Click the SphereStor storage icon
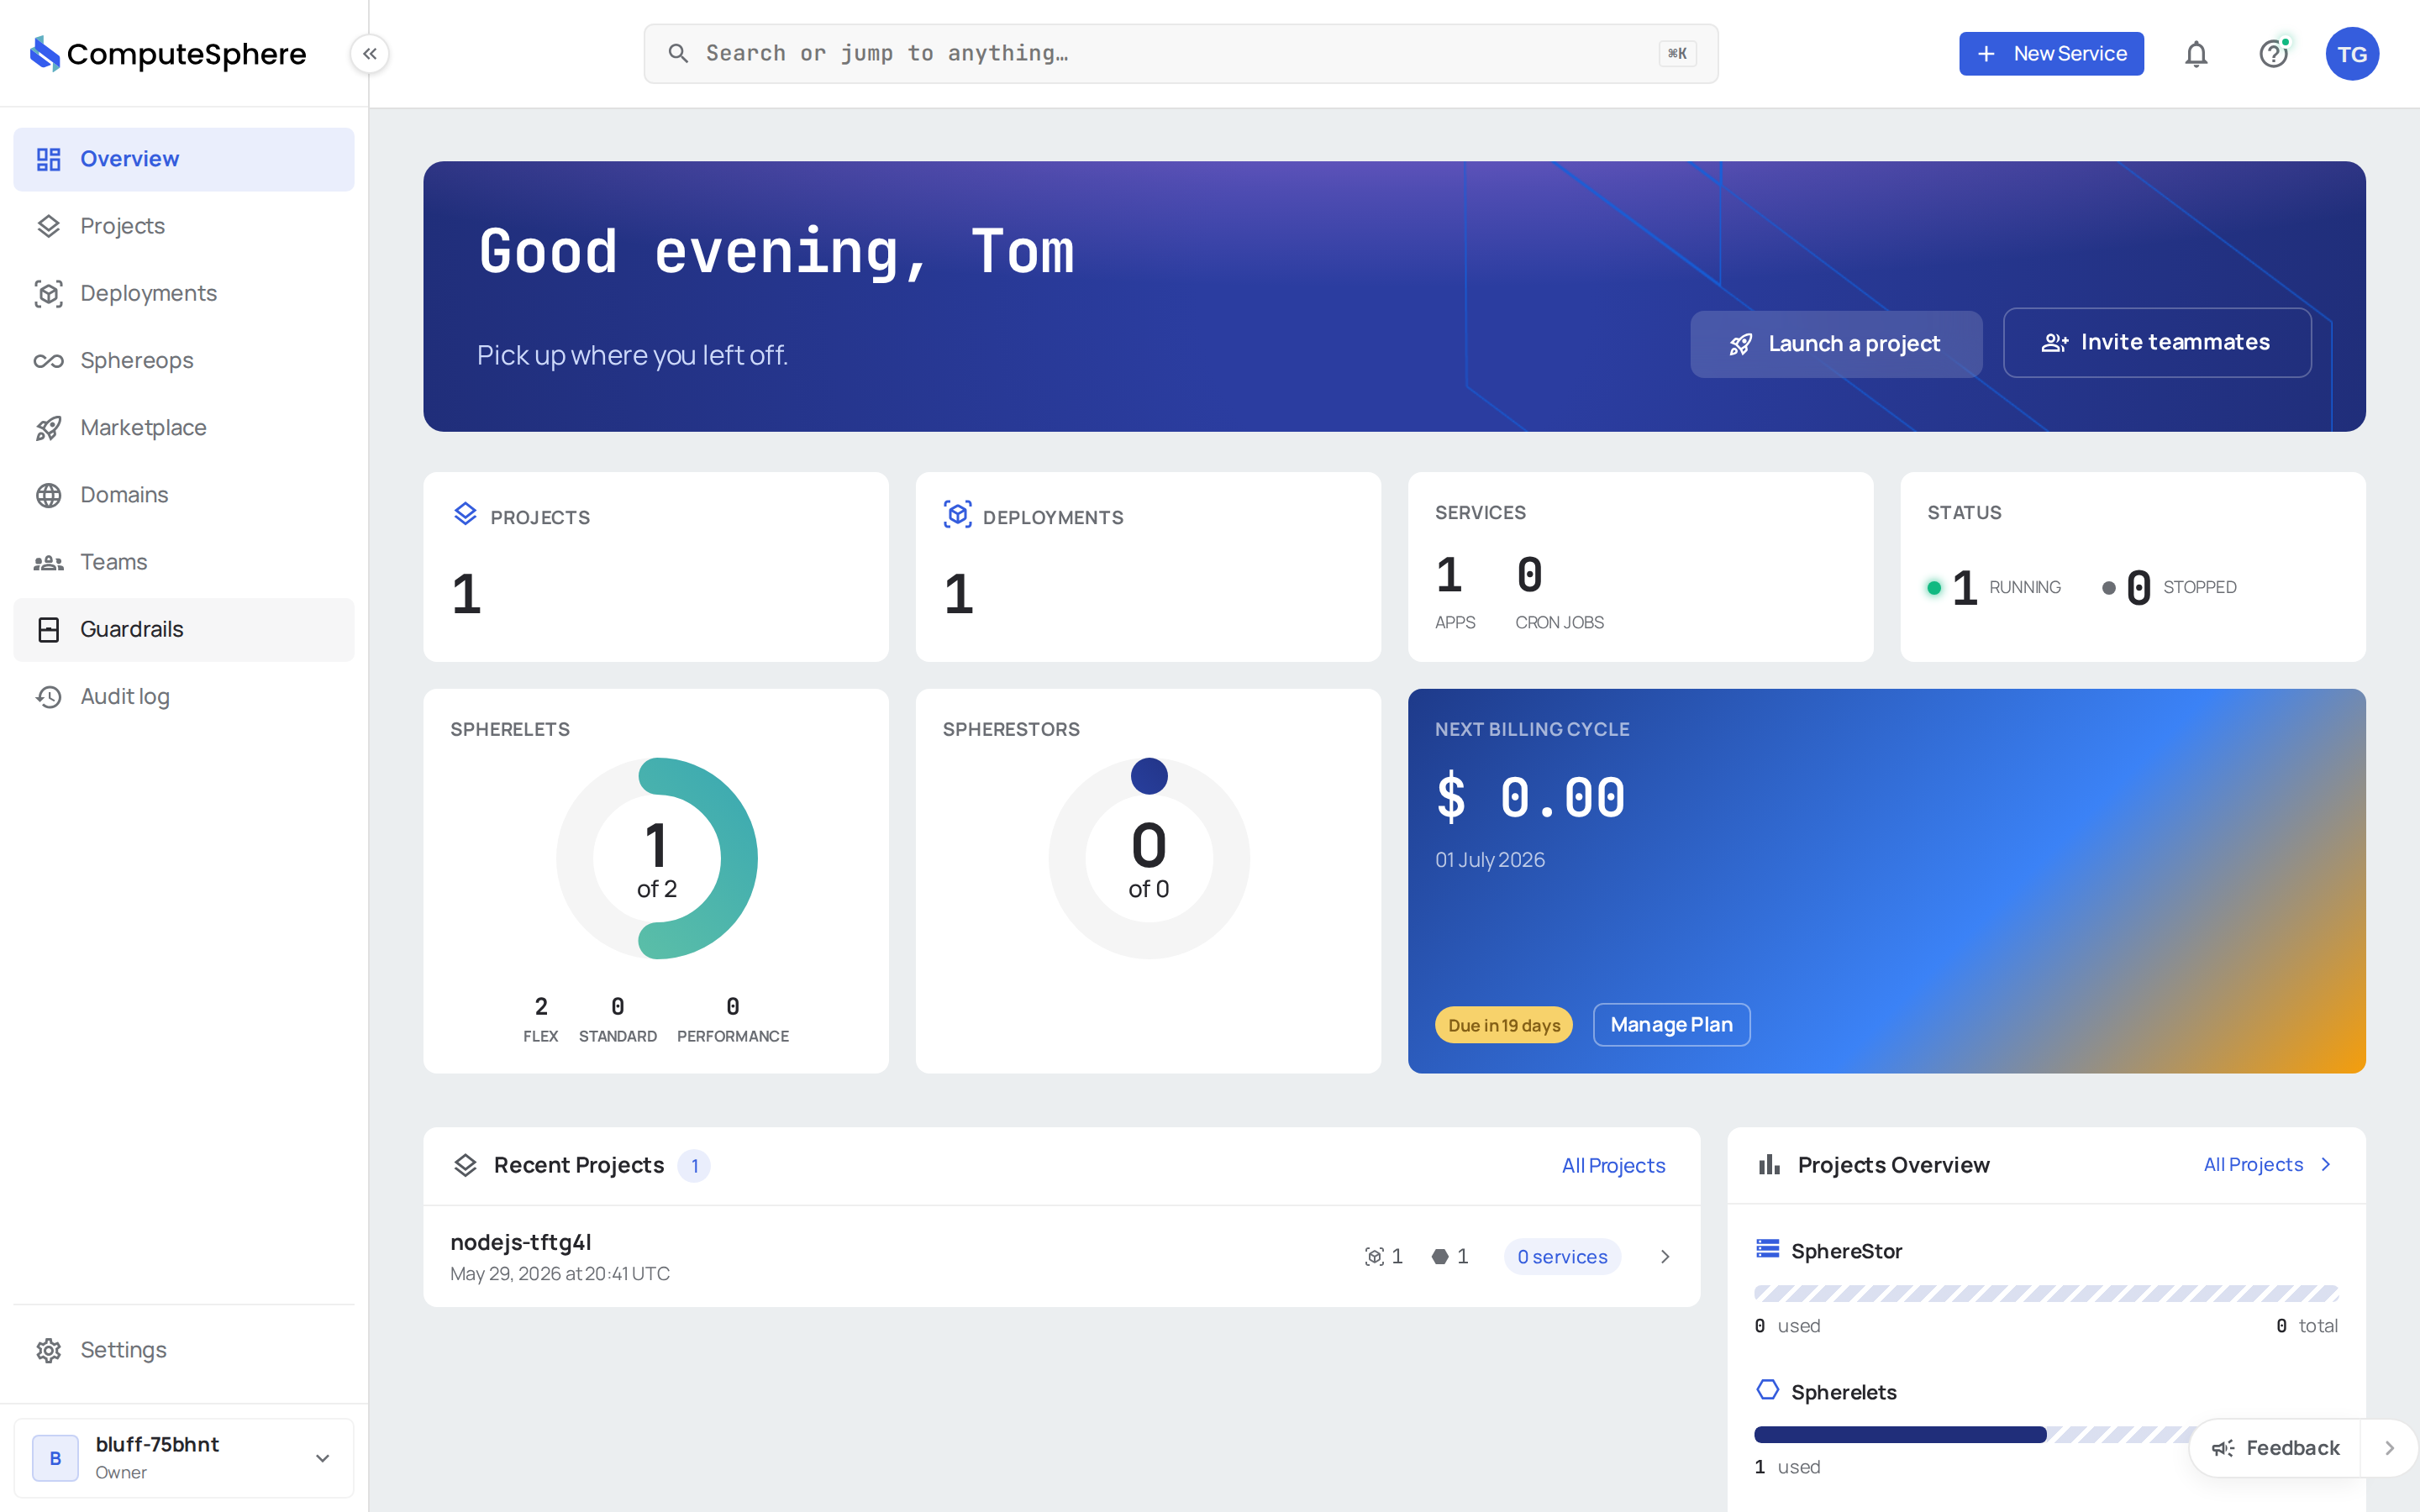Image resolution: width=2420 pixels, height=1512 pixels. click(1768, 1249)
